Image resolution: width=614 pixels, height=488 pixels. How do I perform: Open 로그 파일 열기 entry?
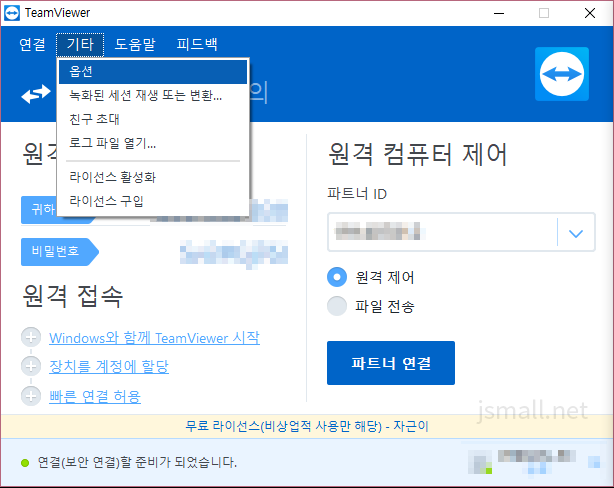[153, 143]
